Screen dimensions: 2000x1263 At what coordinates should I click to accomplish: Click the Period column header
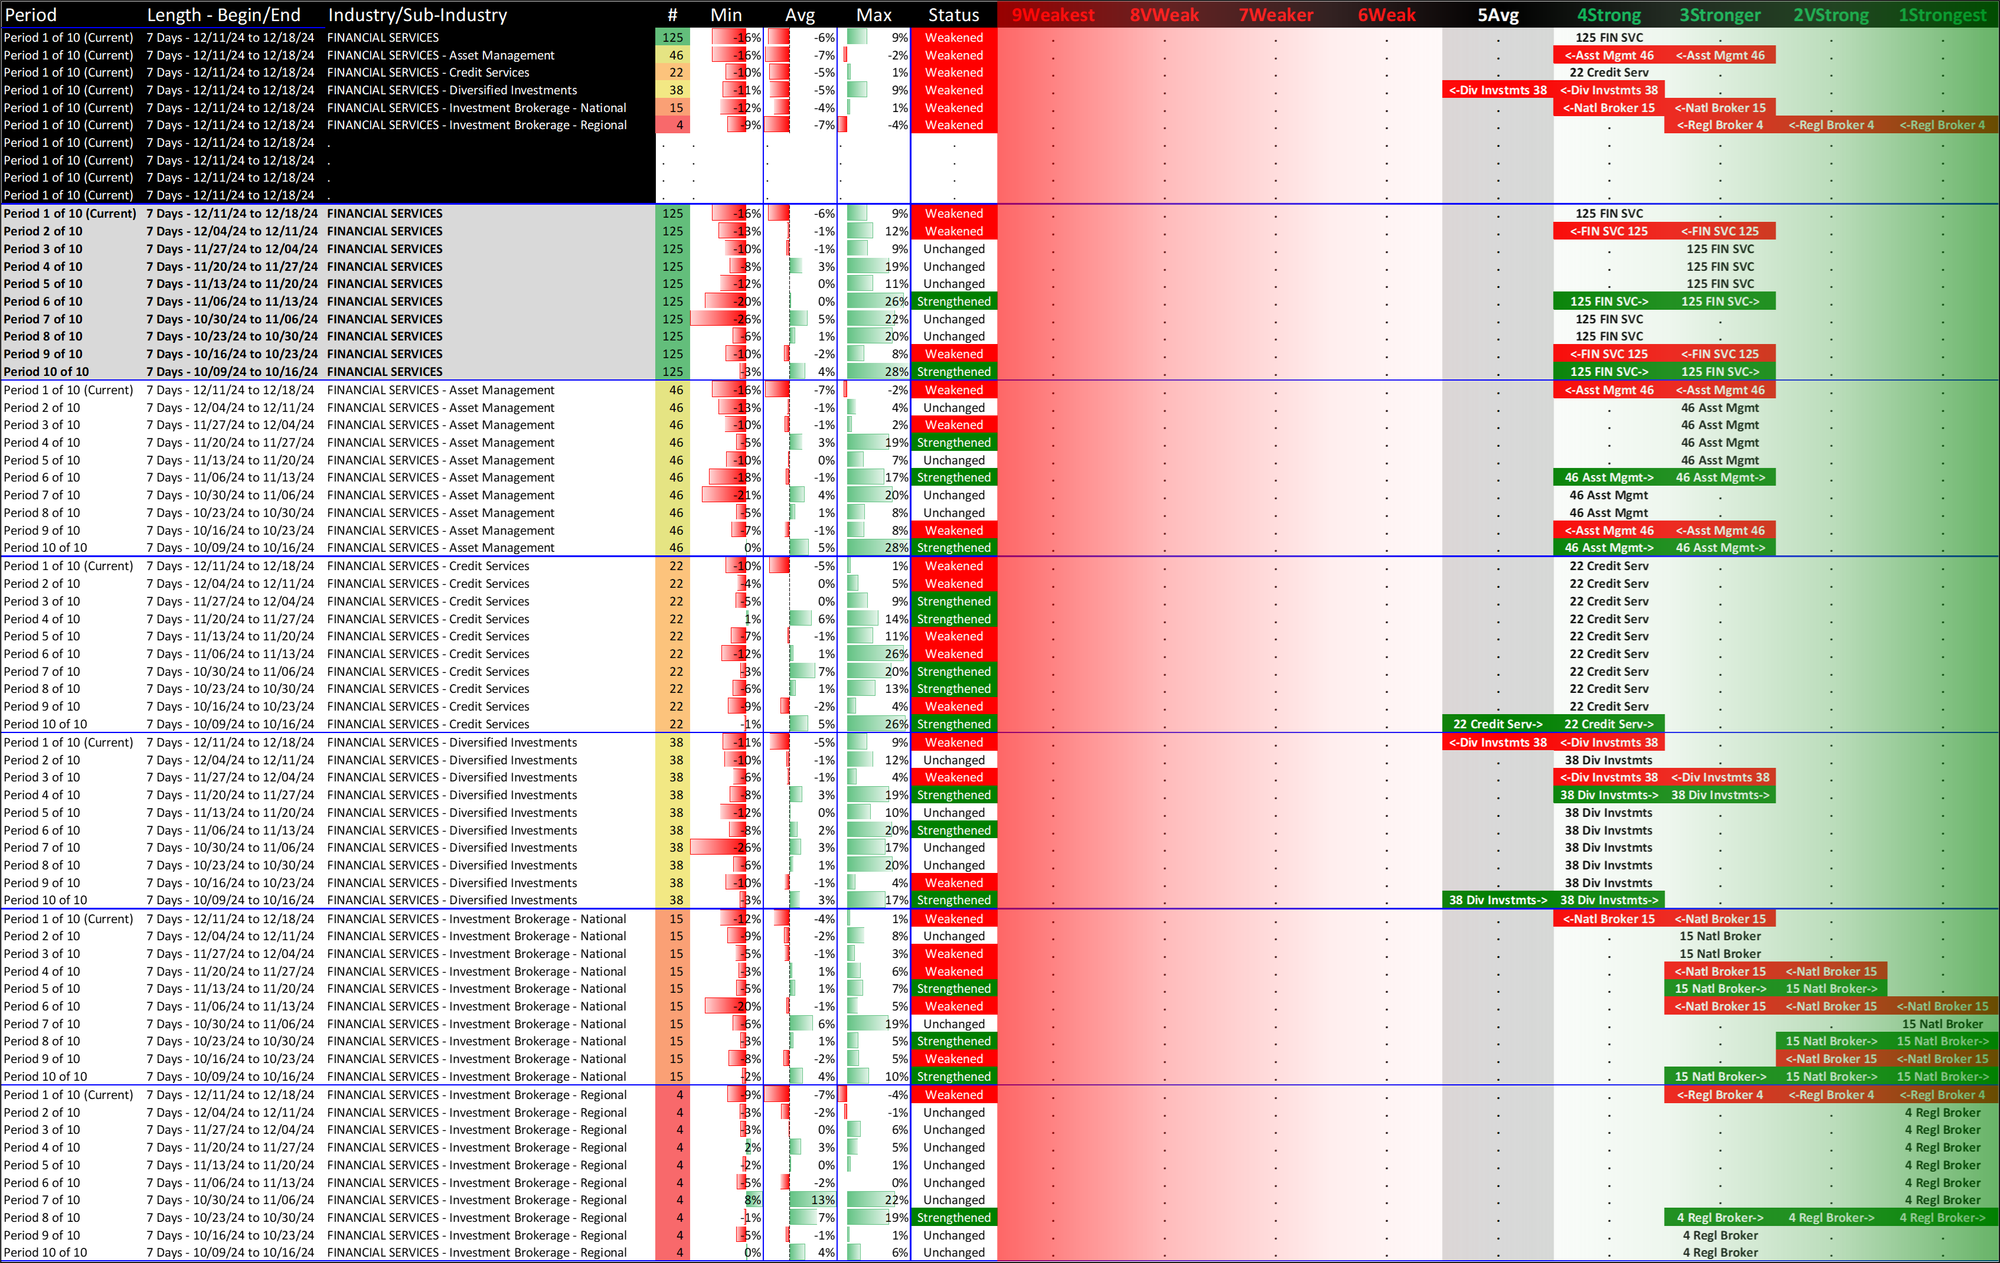pyautogui.click(x=31, y=15)
